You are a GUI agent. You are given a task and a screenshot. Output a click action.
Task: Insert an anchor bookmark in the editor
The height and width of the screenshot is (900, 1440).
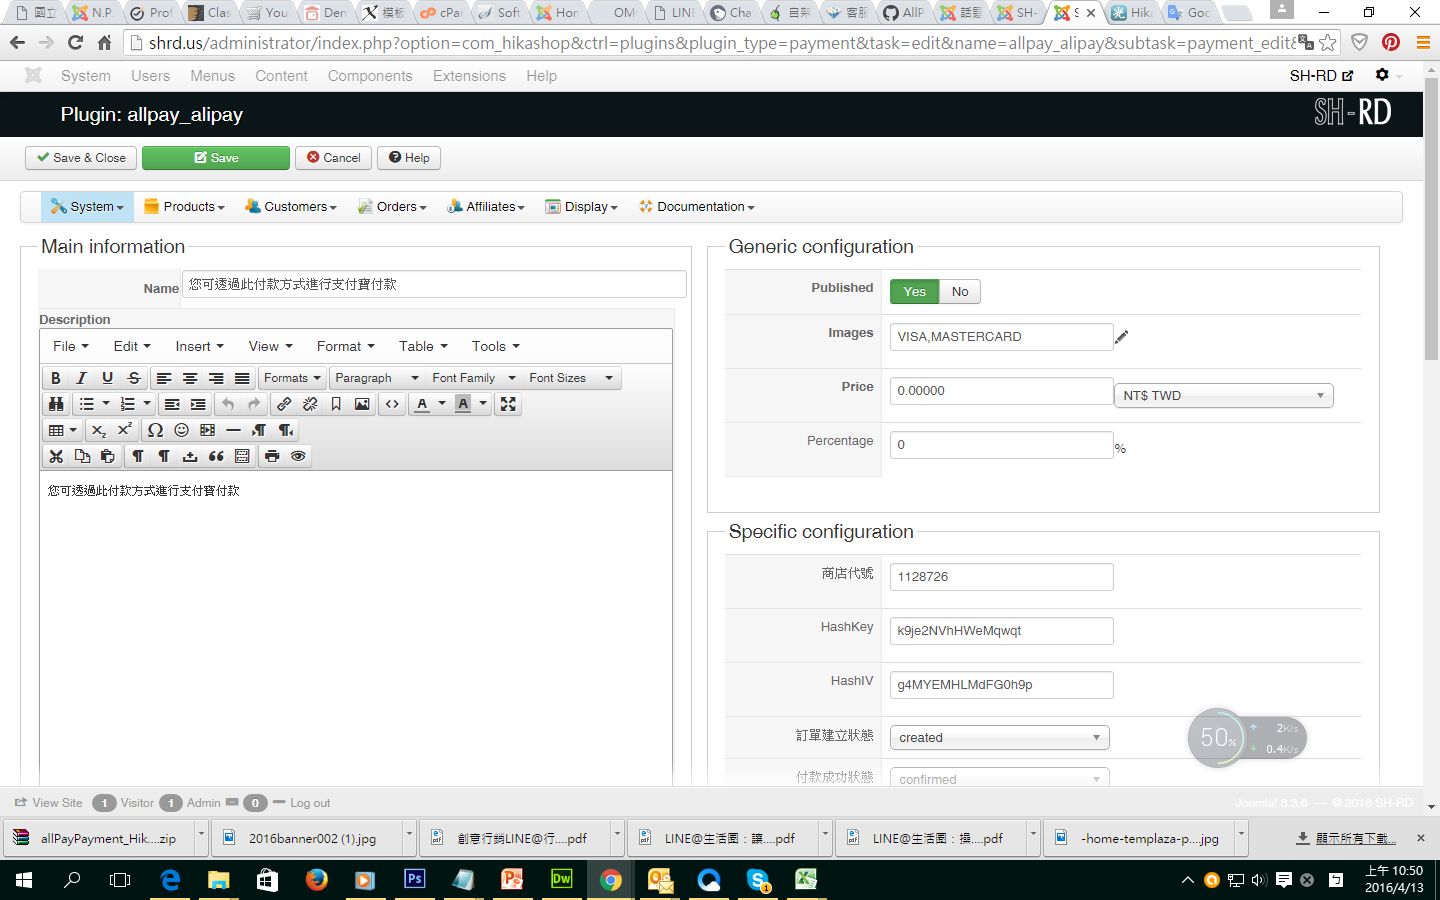pos(336,404)
